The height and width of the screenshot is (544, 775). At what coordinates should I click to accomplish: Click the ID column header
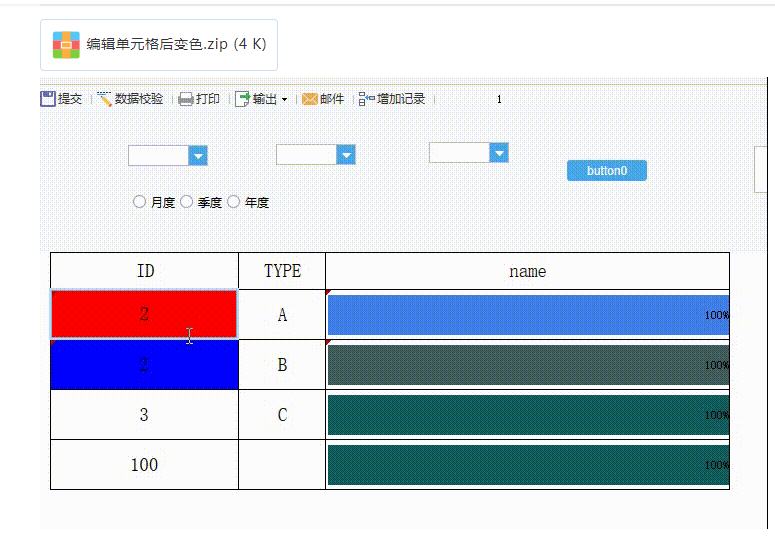click(145, 271)
